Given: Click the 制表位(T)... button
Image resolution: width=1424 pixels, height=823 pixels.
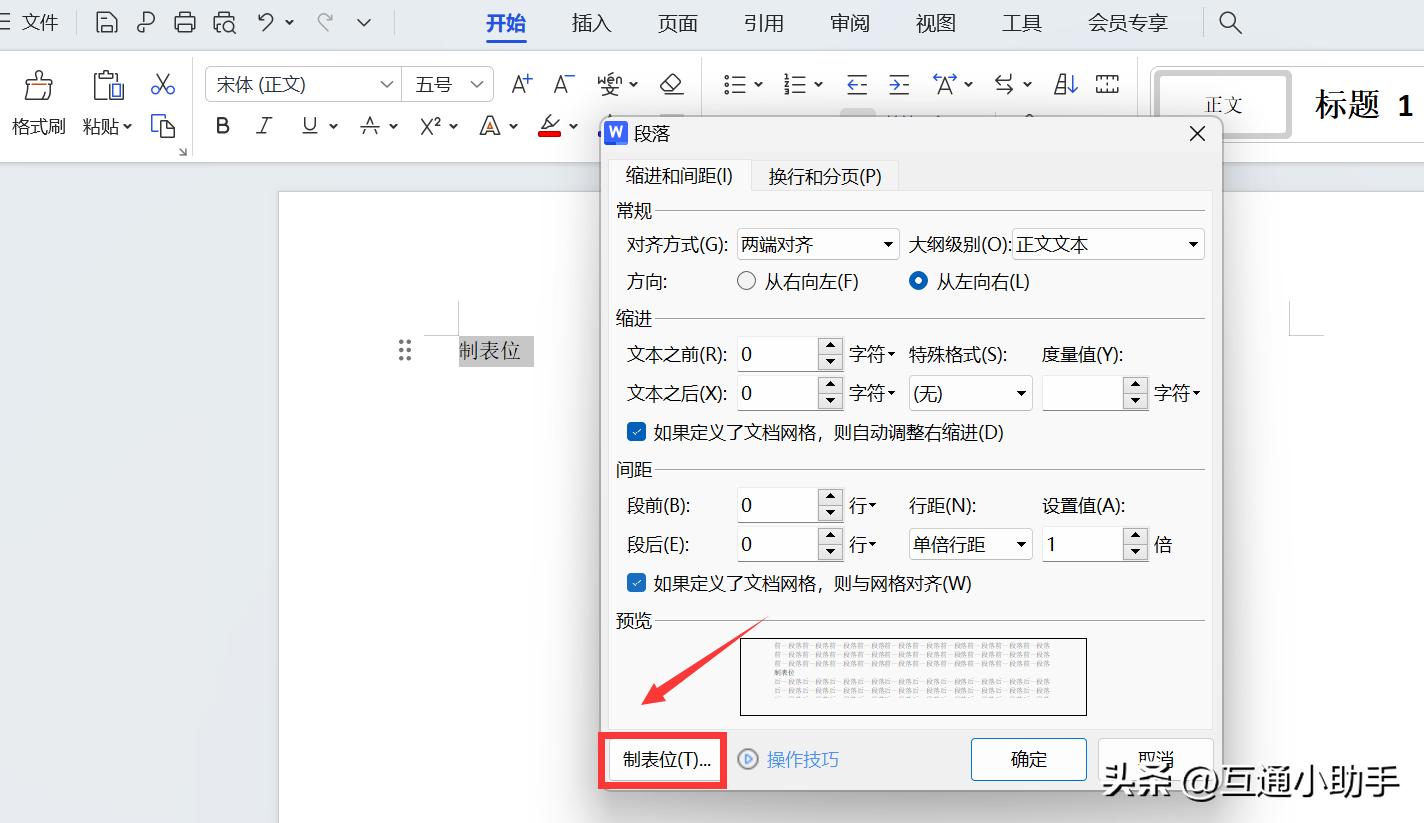Looking at the screenshot, I should pos(666,760).
